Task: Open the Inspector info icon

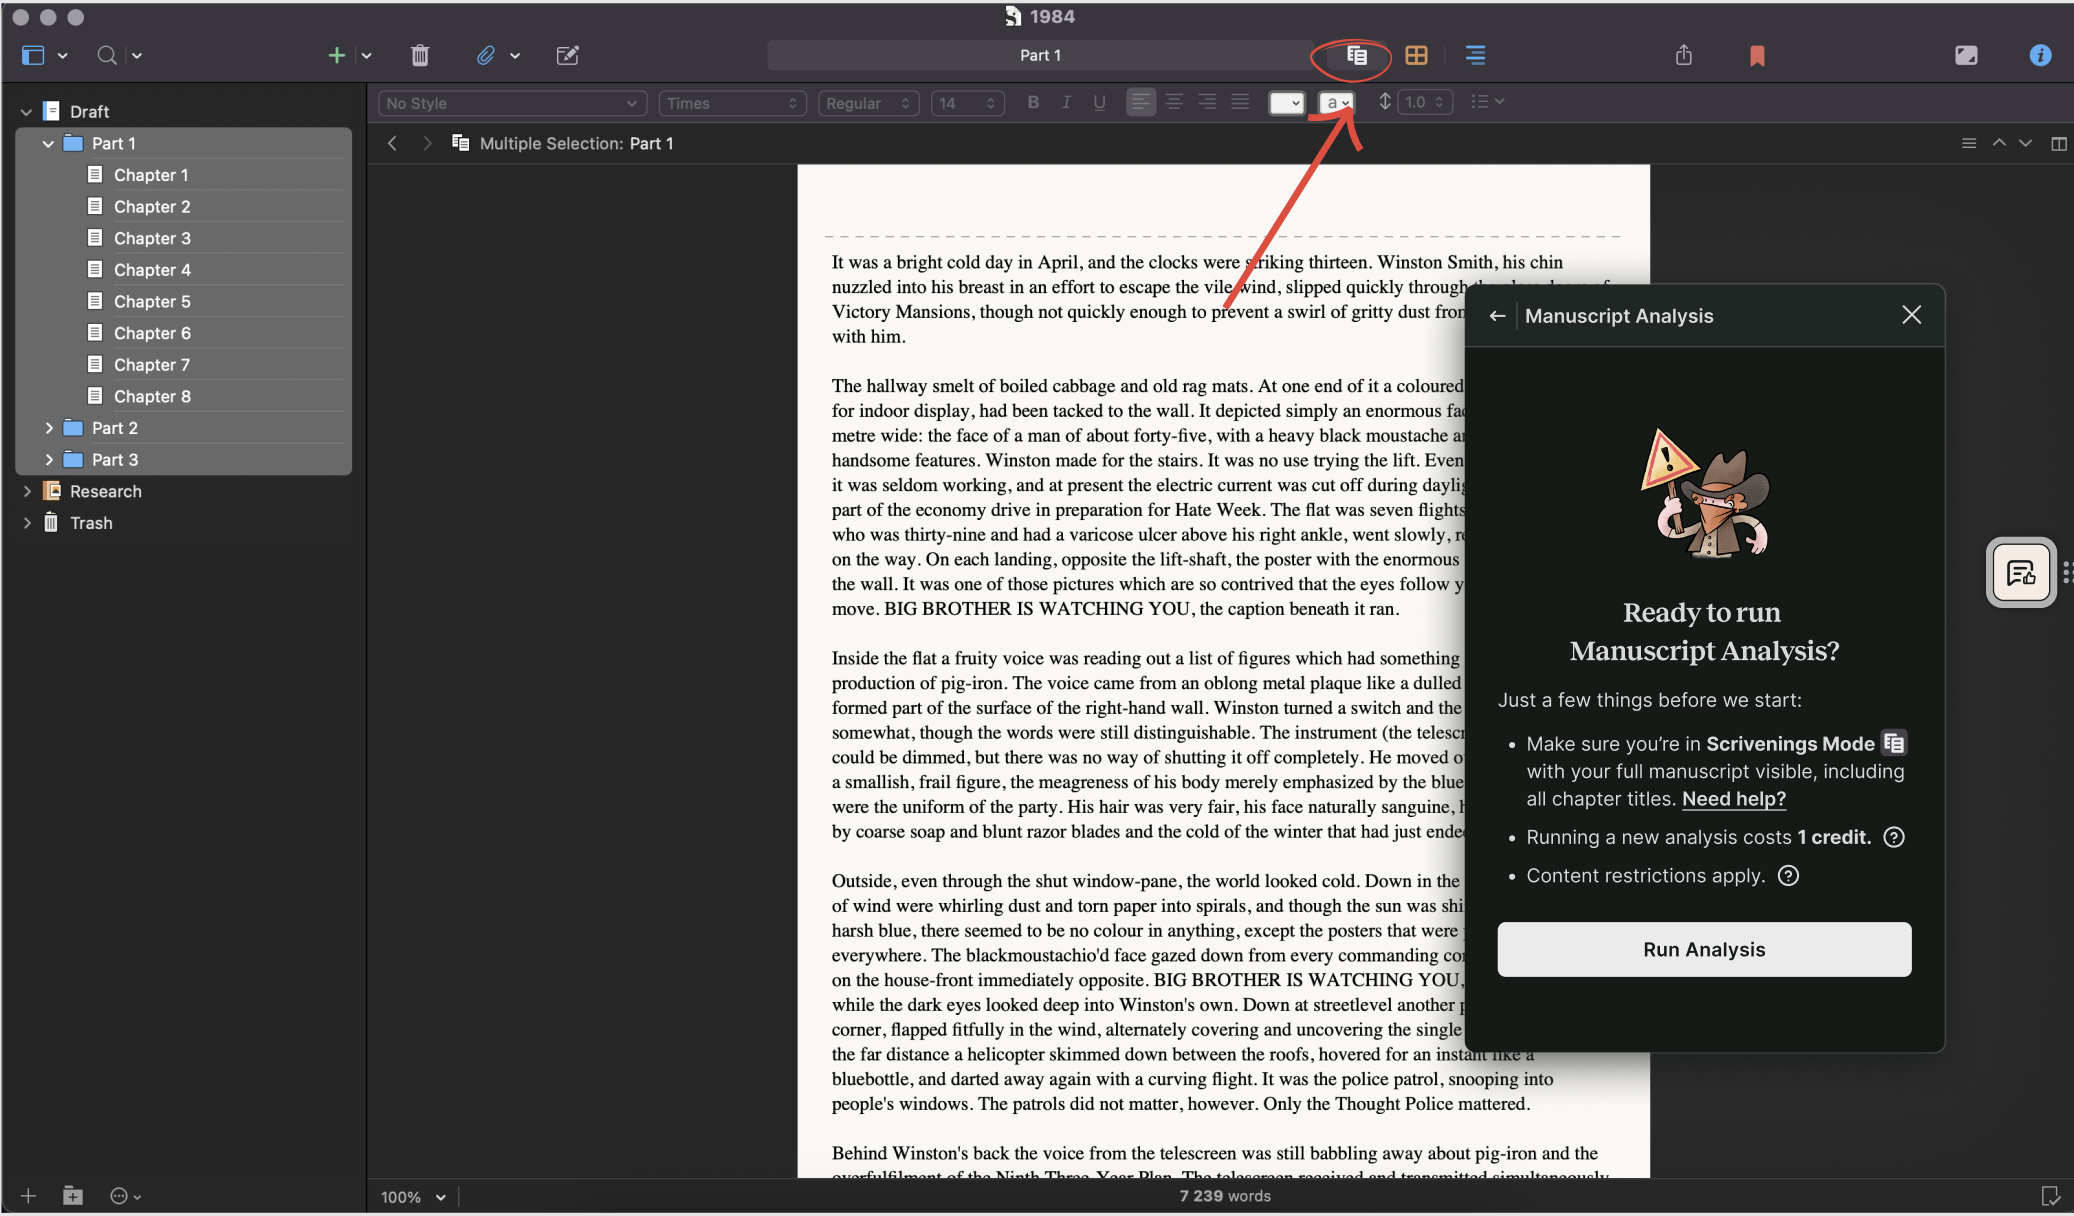Action: (x=2040, y=56)
